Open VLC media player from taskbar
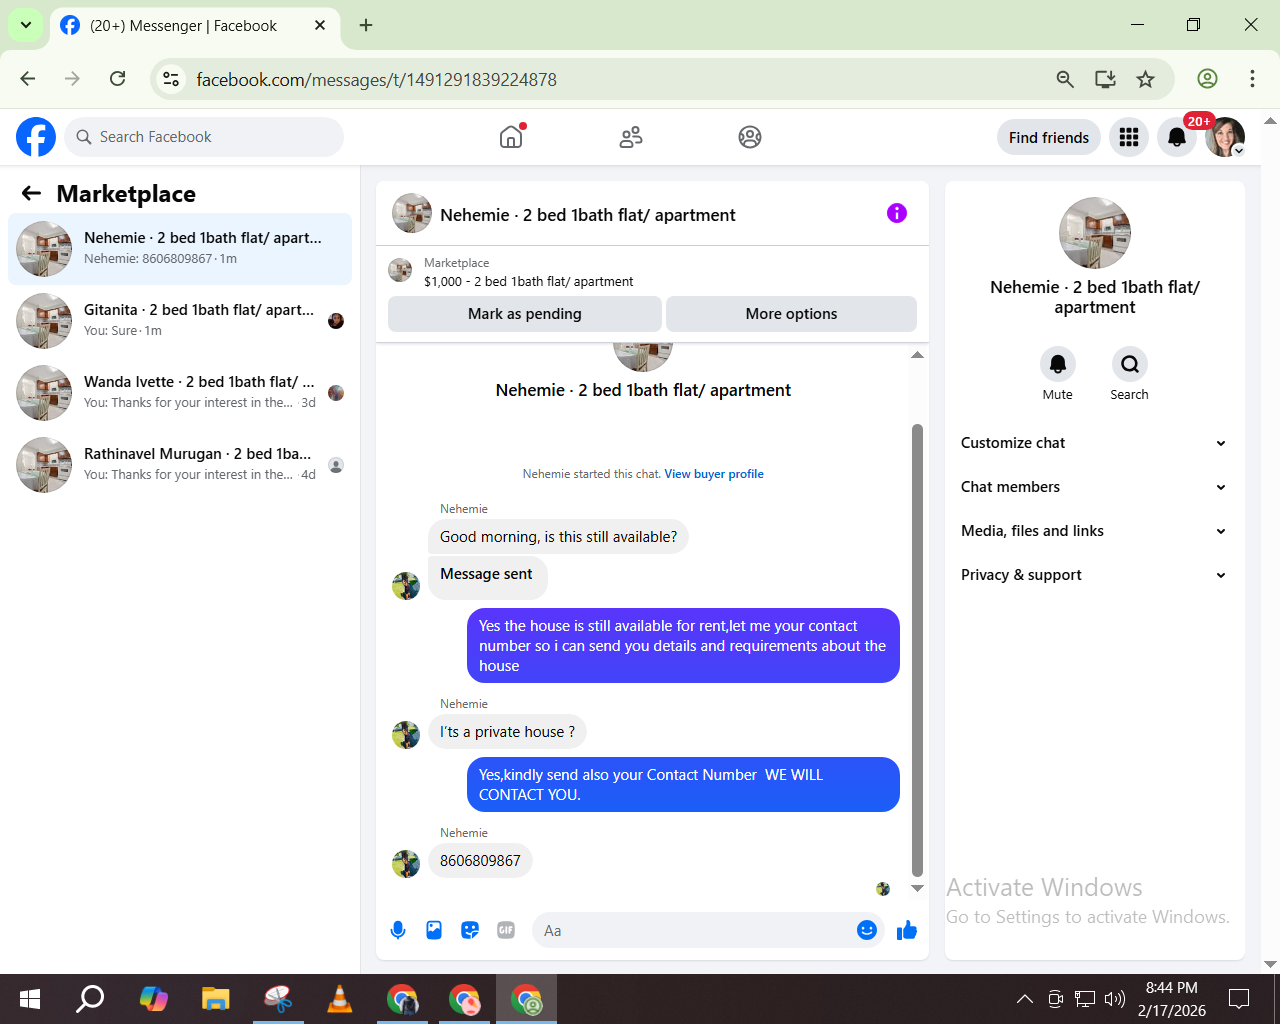The image size is (1280, 1024). pos(340,998)
